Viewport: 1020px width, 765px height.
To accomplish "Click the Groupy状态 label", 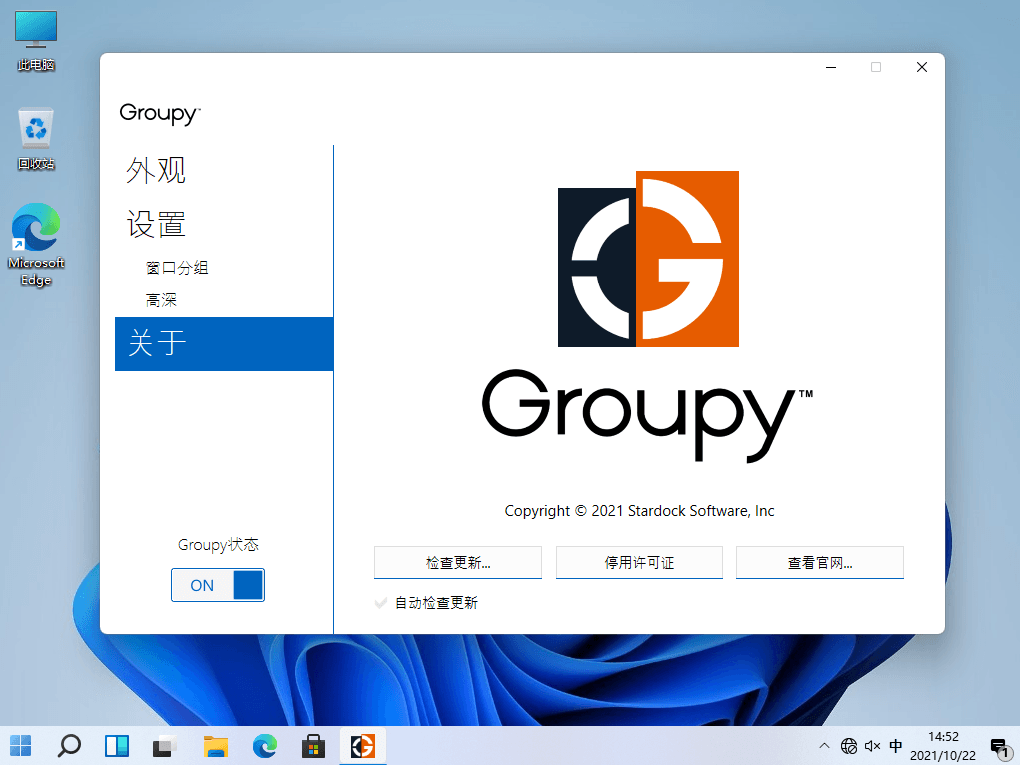I will (219, 544).
